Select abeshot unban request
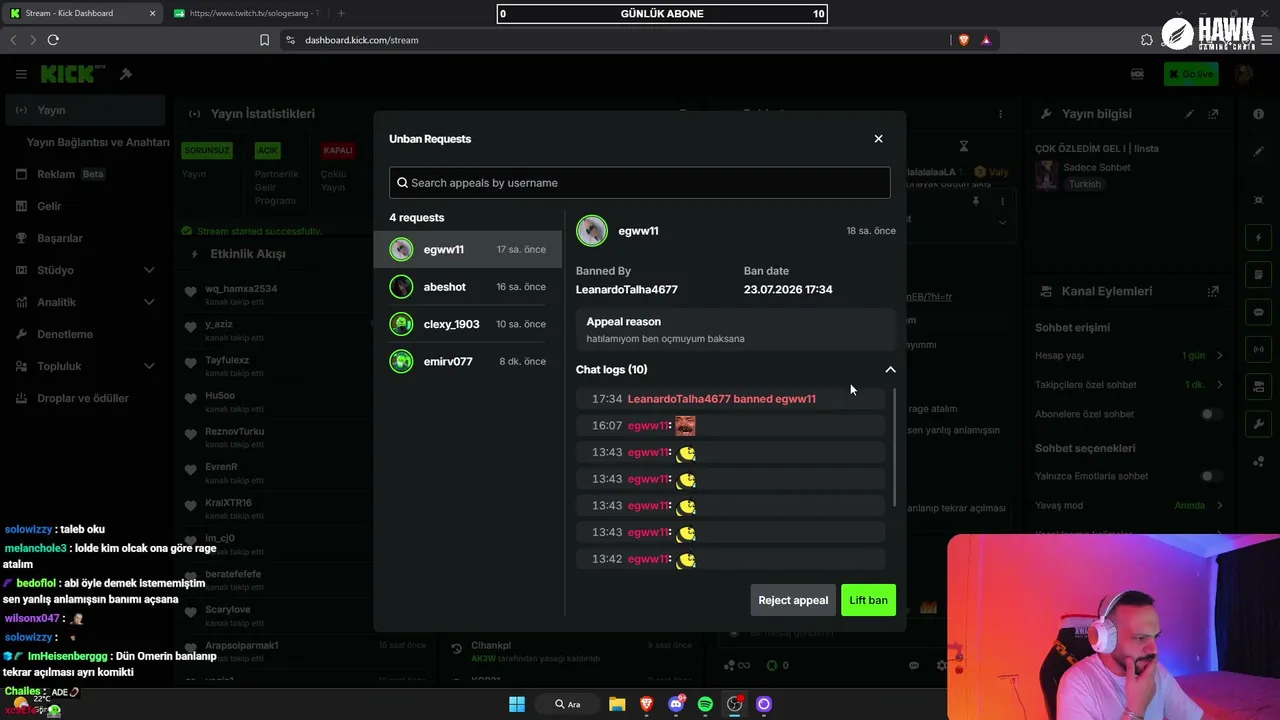This screenshot has width=1280, height=720. [468, 287]
